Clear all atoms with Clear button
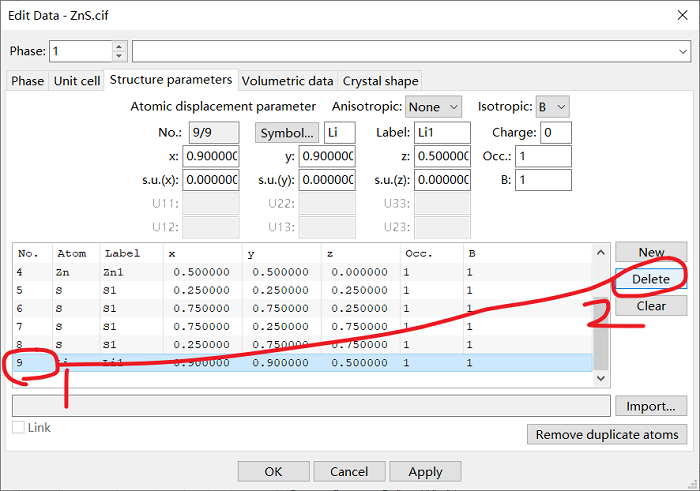The width and height of the screenshot is (700, 491). click(651, 306)
